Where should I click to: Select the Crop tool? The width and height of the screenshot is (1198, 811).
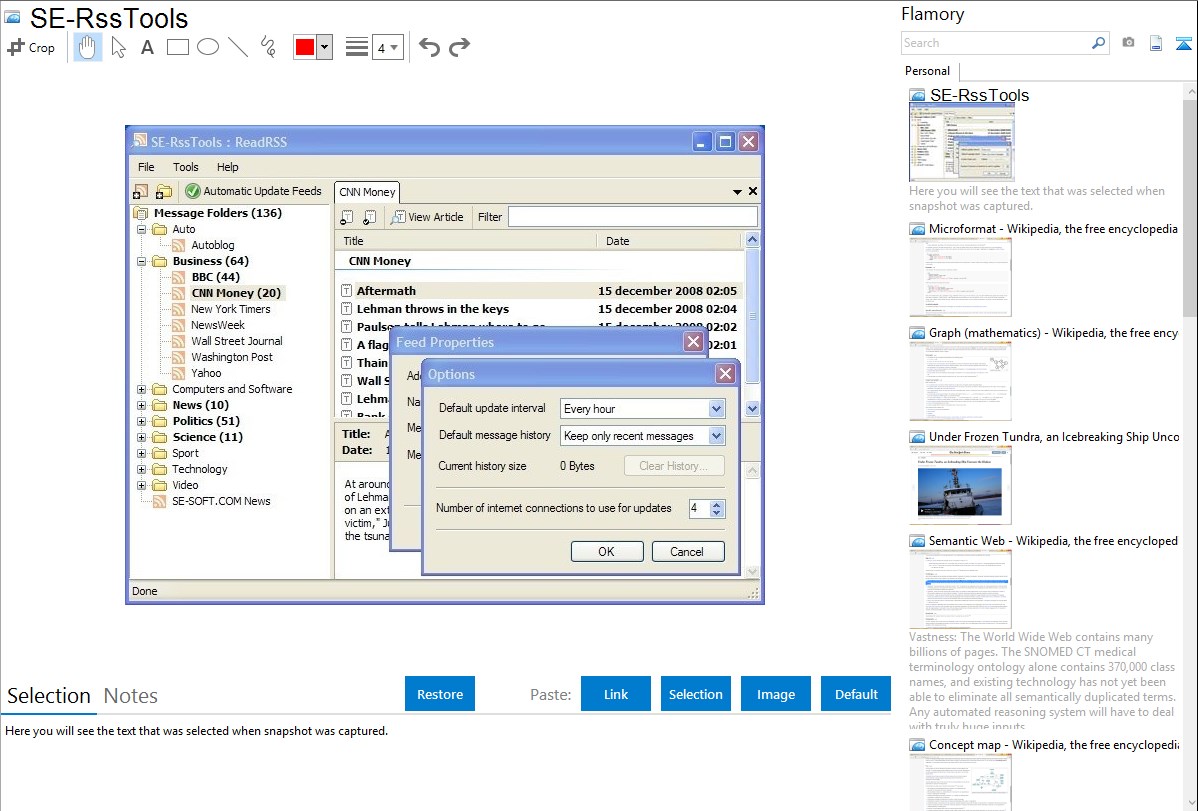(x=31, y=47)
